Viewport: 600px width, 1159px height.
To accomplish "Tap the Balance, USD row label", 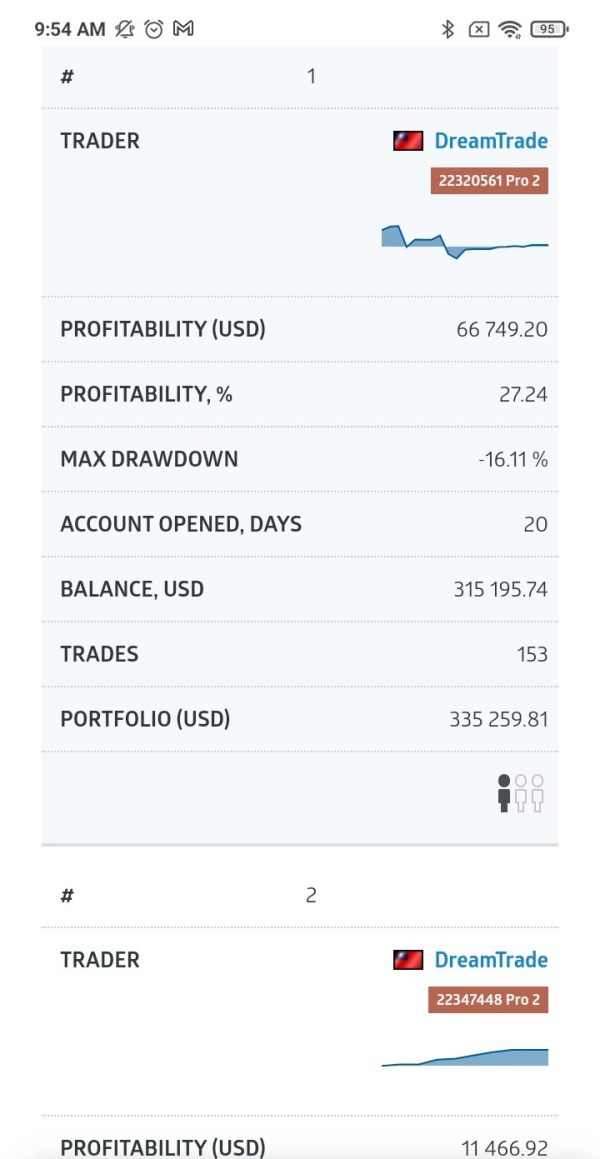I will [132, 589].
